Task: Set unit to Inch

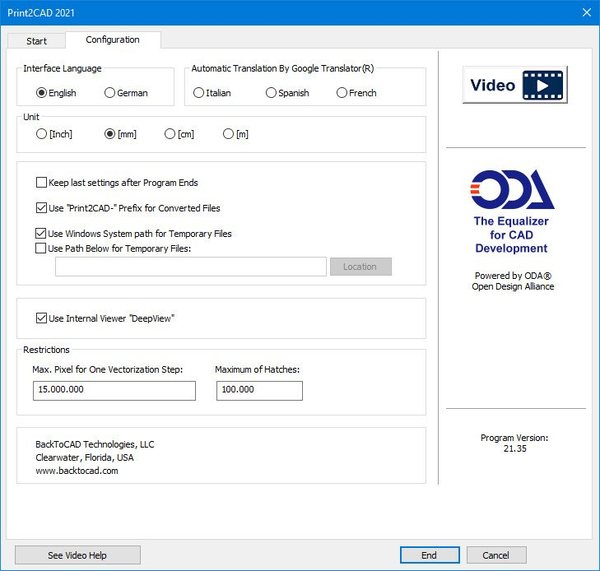Action: [x=41, y=134]
